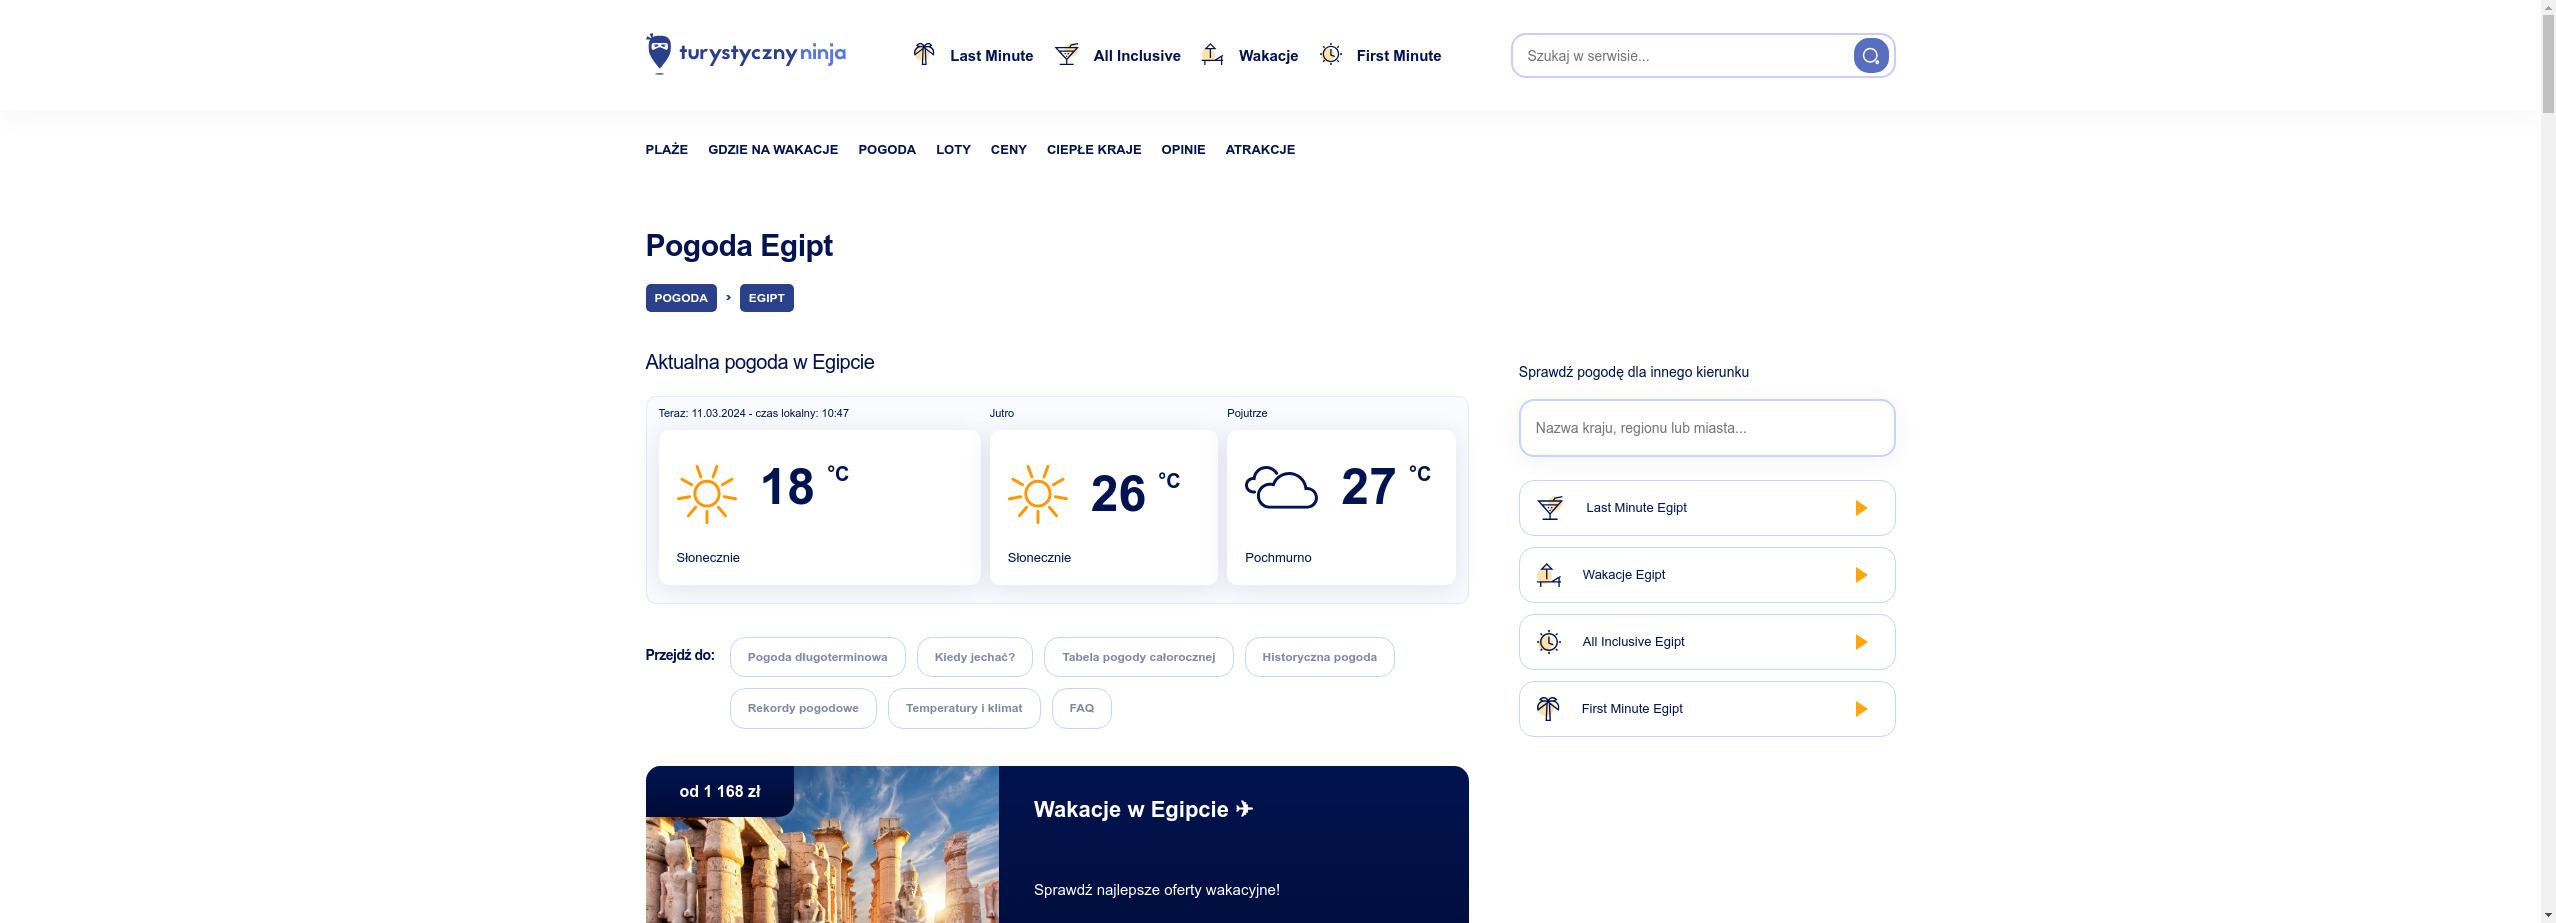Open the Wakacje Egipt sidebar link

[1623, 575]
